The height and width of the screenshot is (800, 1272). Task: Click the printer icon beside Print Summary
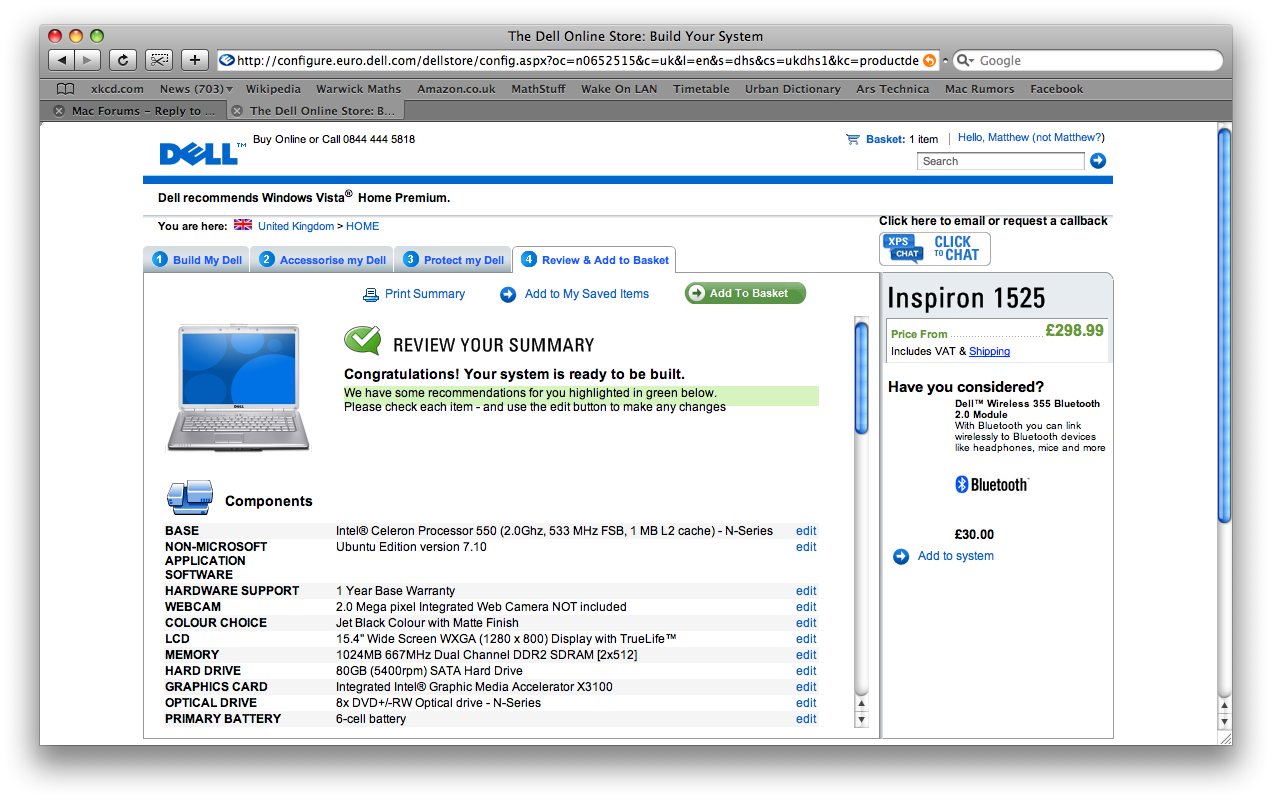coord(371,294)
